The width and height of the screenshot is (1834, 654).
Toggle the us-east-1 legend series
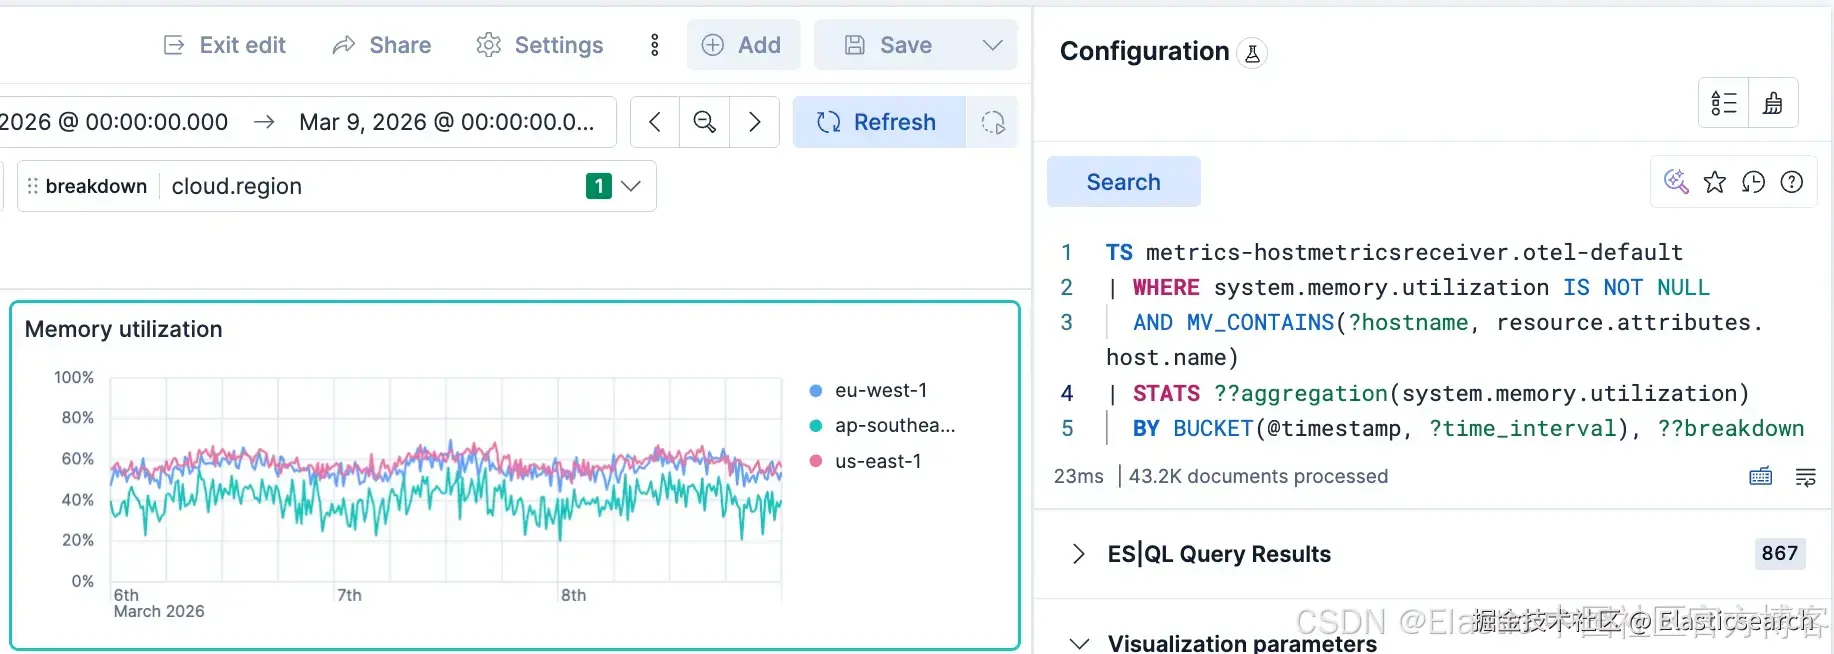(x=877, y=461)
